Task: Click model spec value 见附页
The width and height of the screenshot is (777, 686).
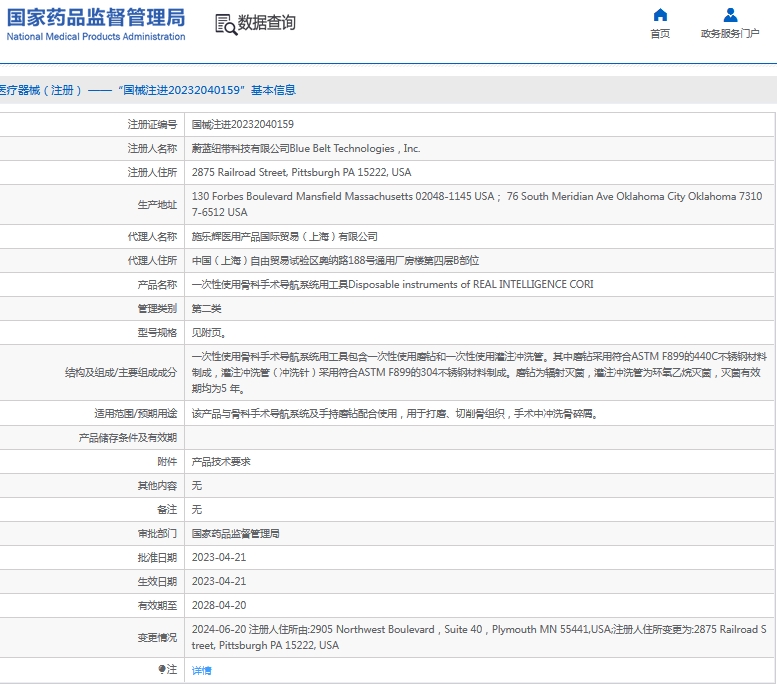Action: pos(209,333)
